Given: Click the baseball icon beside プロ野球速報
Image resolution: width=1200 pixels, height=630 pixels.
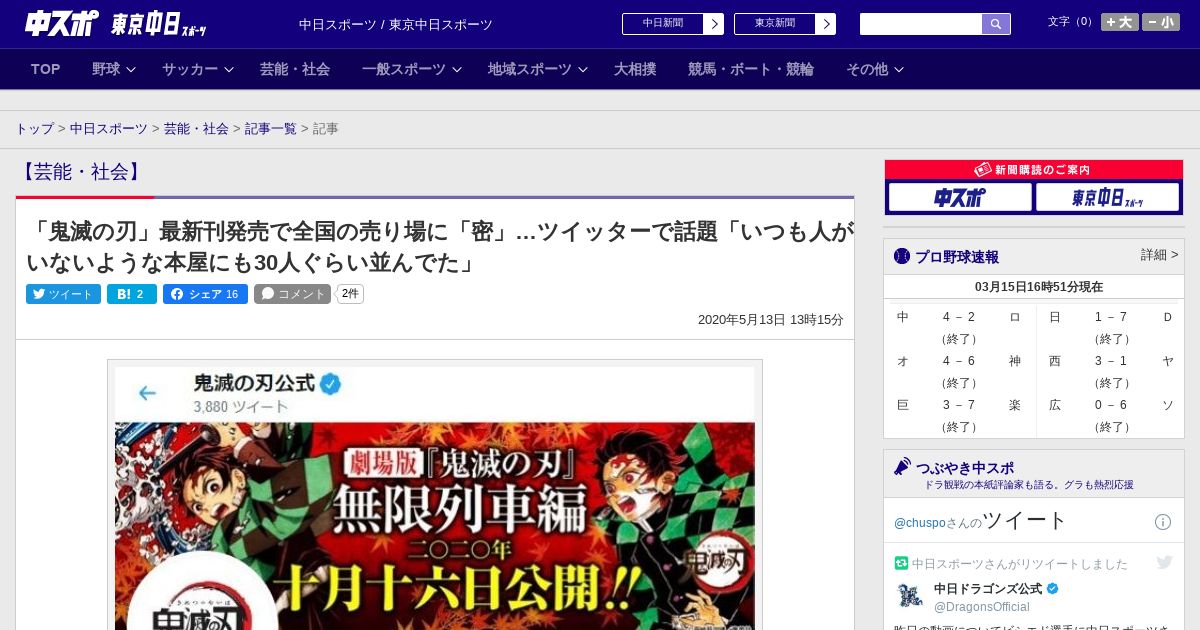Looking at the screenshot, I should 901,257.
